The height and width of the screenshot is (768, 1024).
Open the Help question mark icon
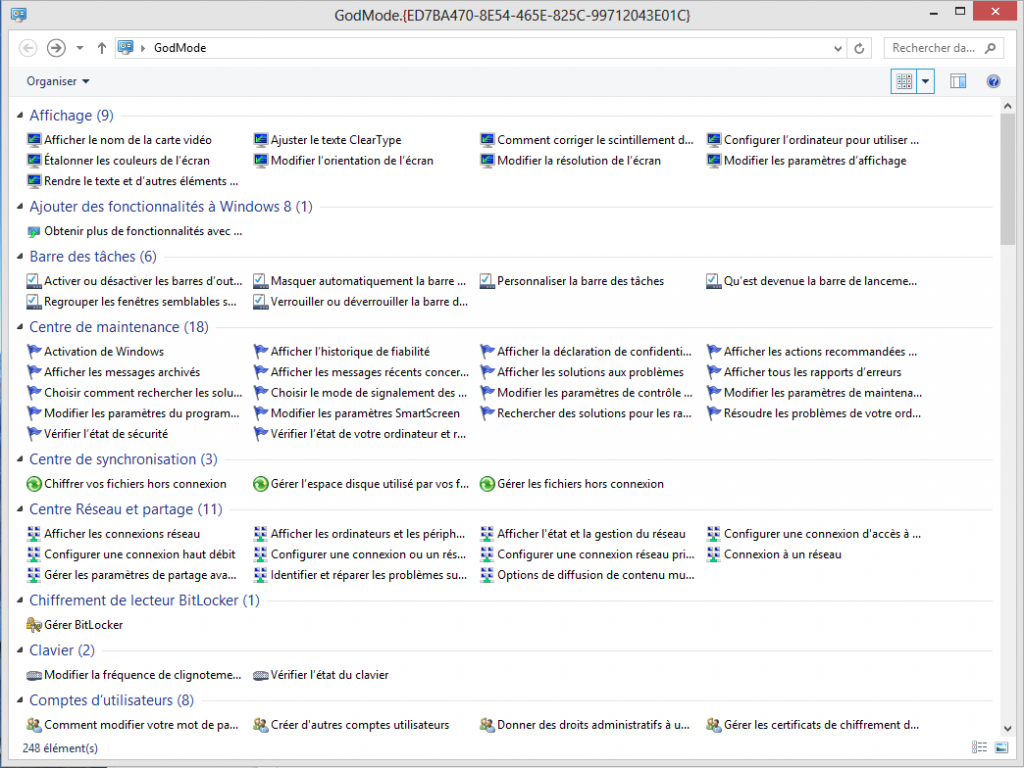993,82
